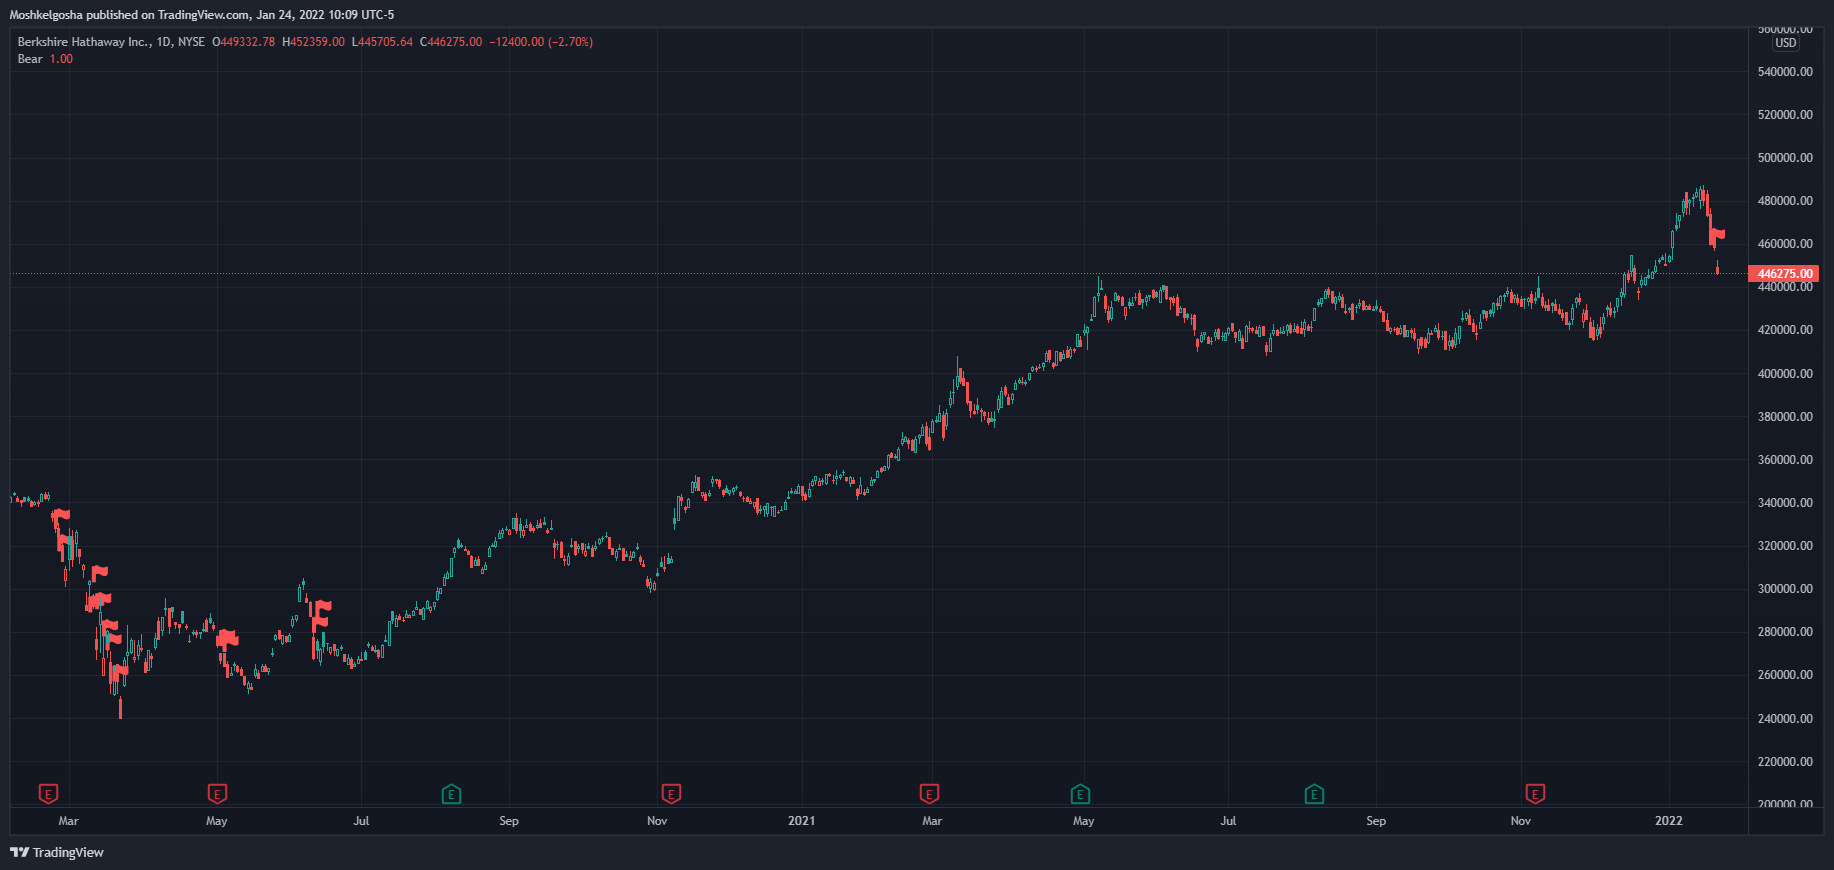
Task: Click the green earnings marker between Jul and Sep 2020
Action: [x=452, y=794]
